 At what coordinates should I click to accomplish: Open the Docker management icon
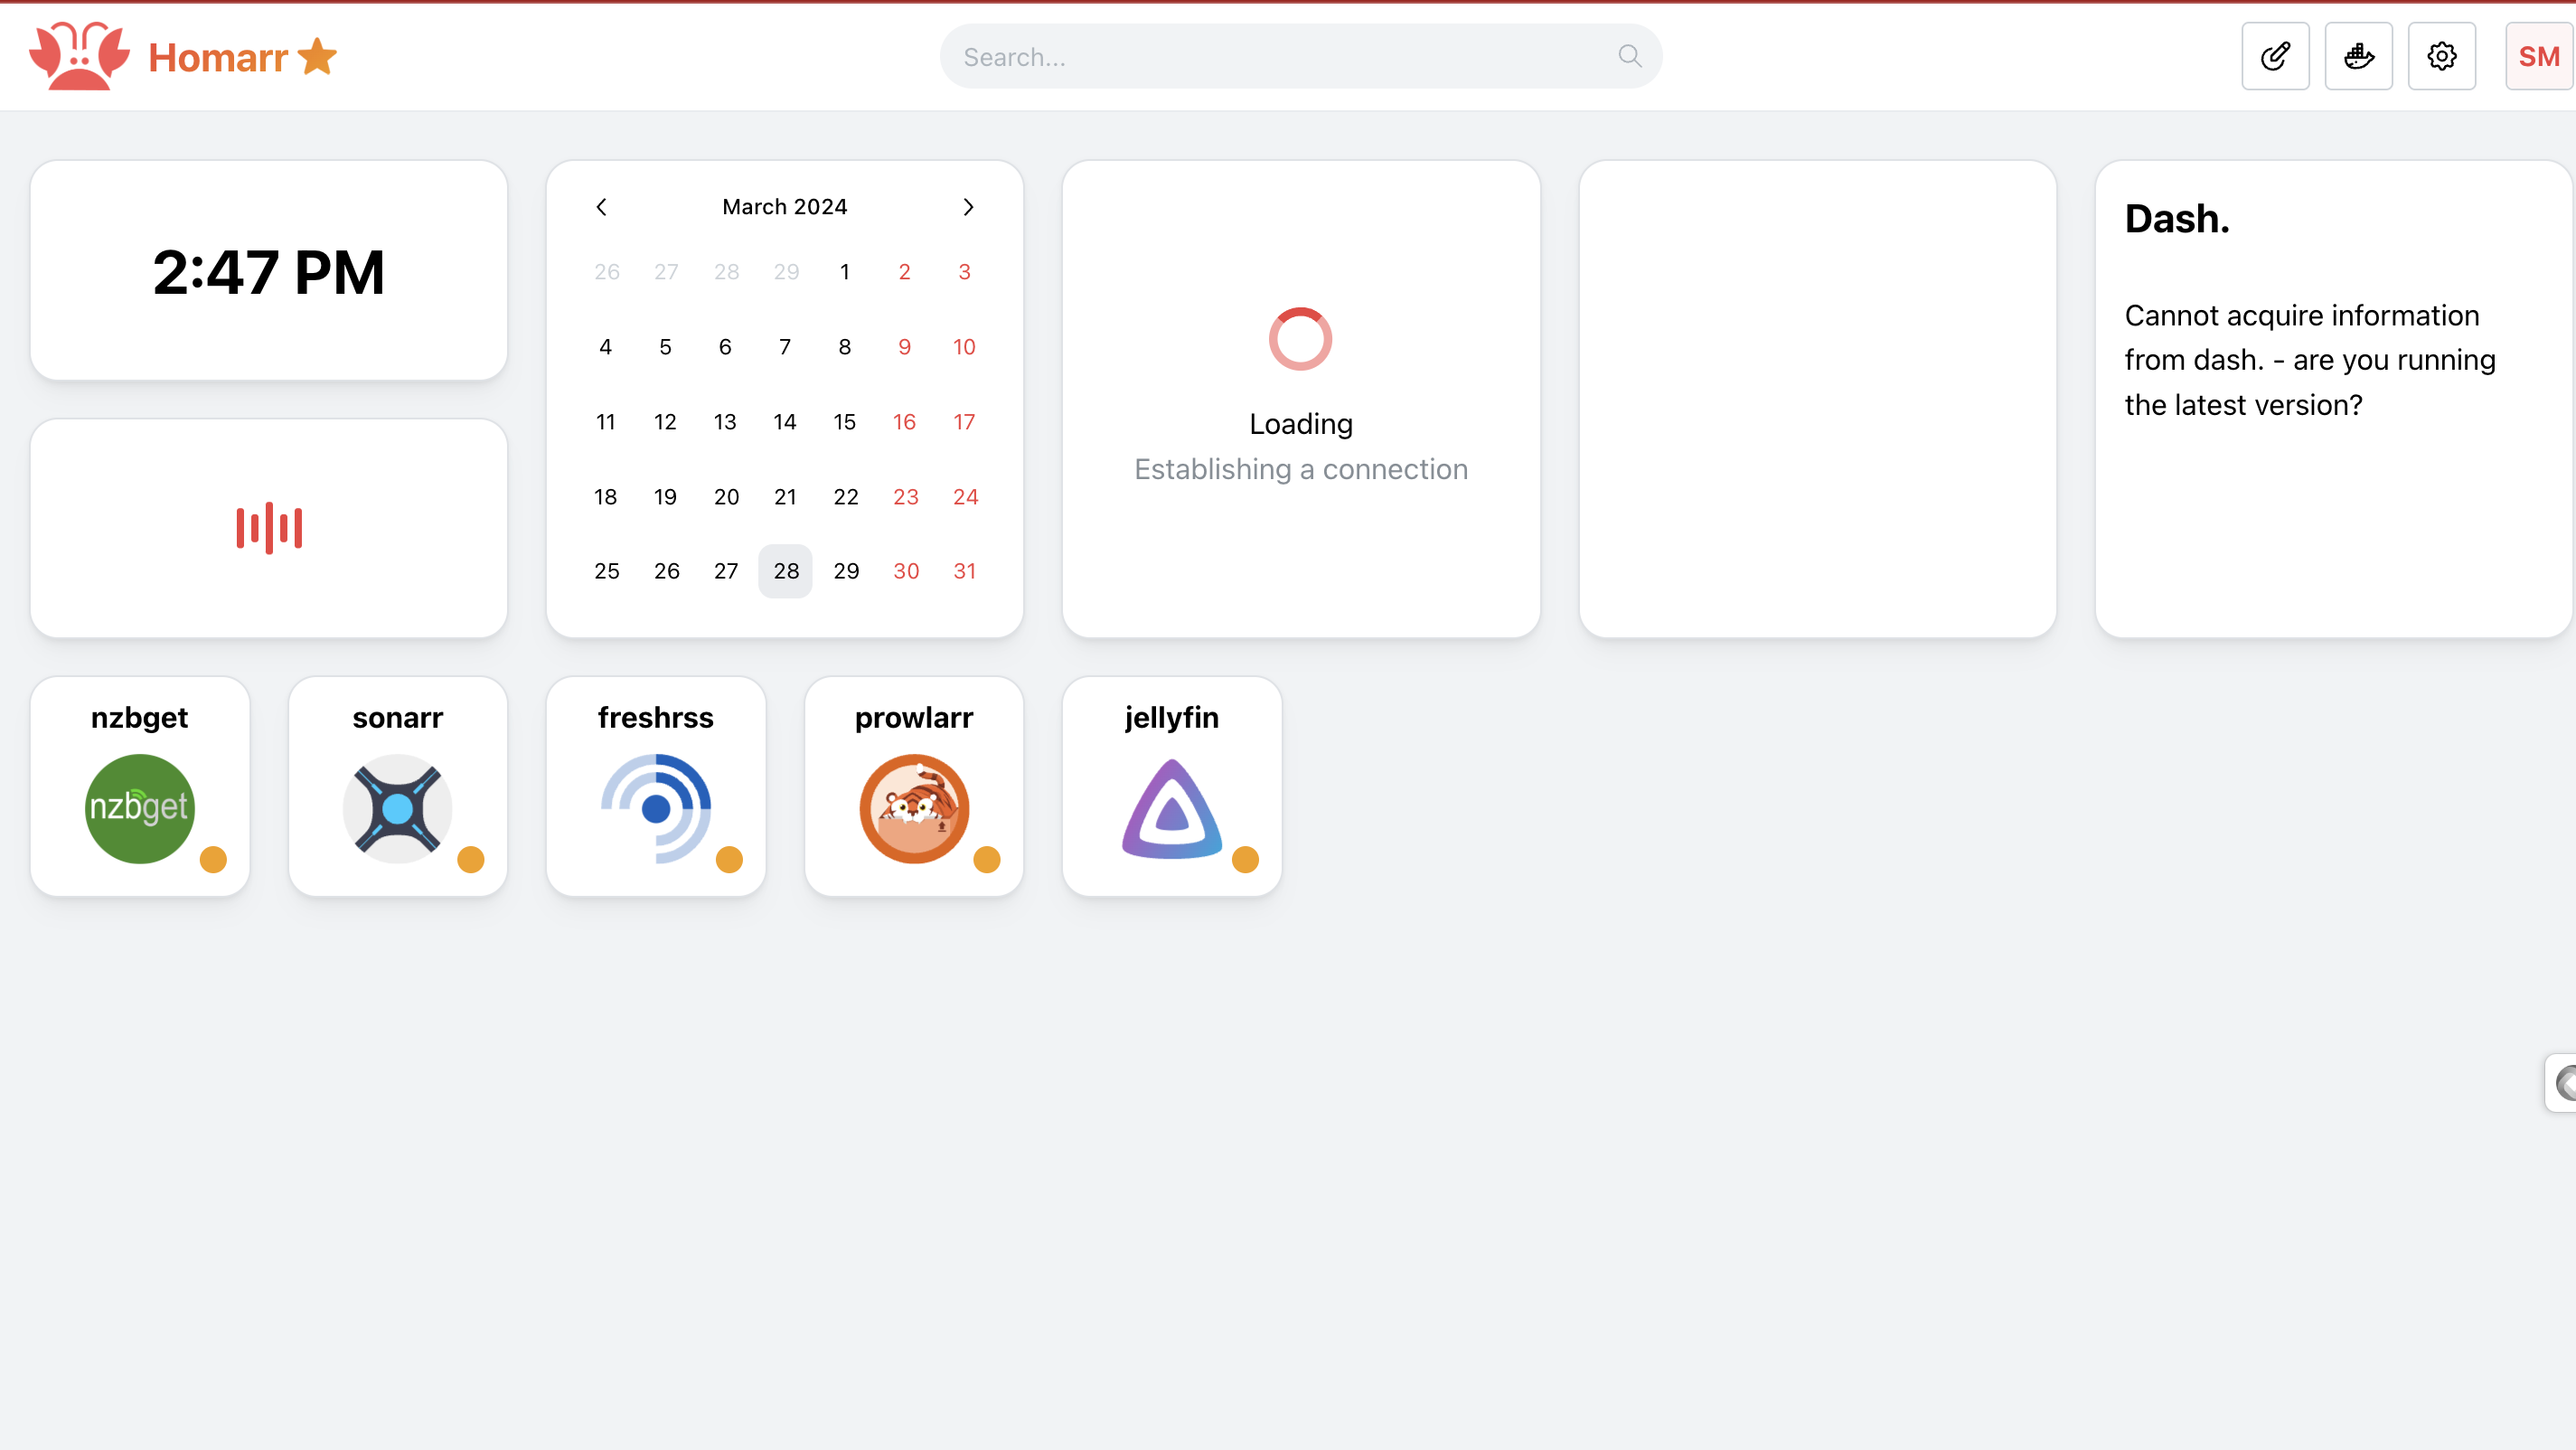(x=2358, y=56)
